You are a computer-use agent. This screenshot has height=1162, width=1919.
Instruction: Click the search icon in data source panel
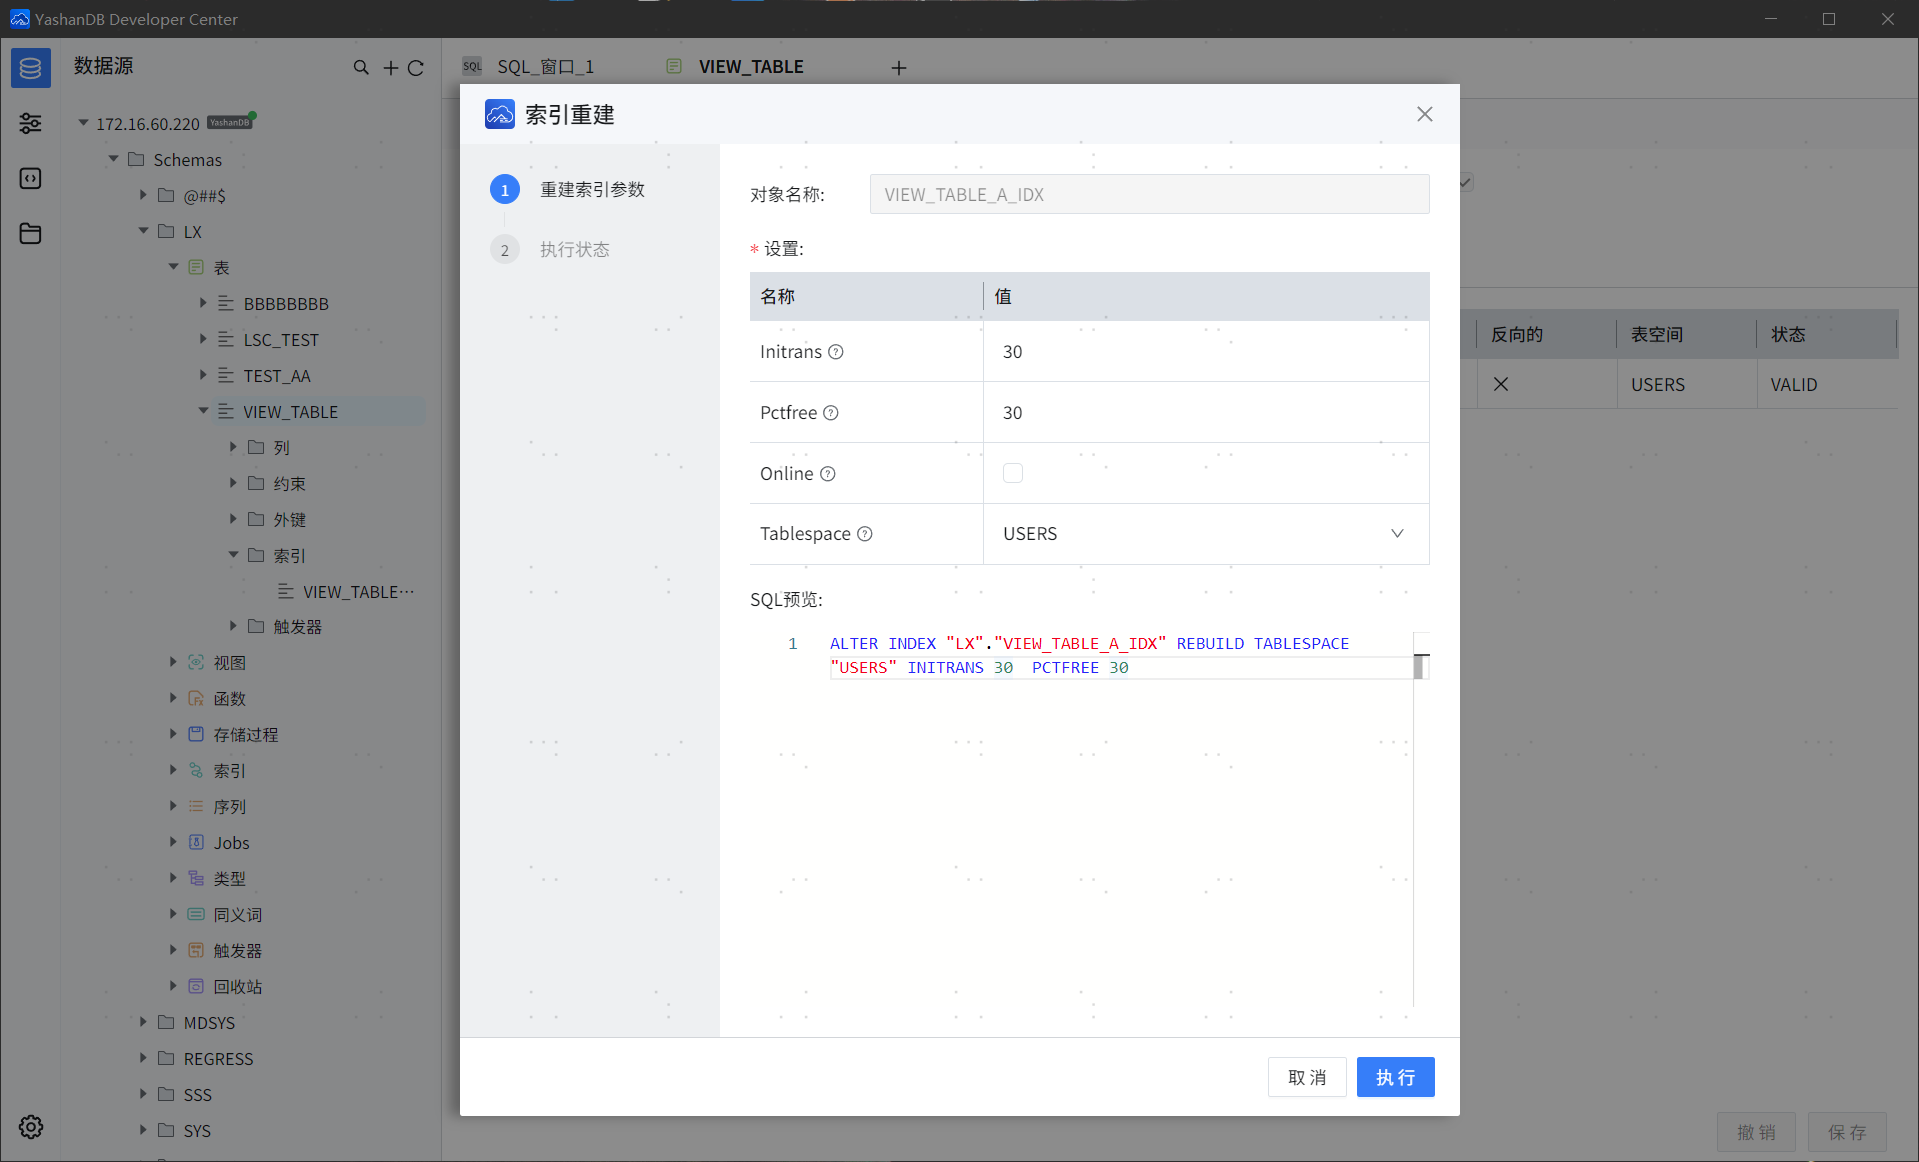tap(361, 68)
